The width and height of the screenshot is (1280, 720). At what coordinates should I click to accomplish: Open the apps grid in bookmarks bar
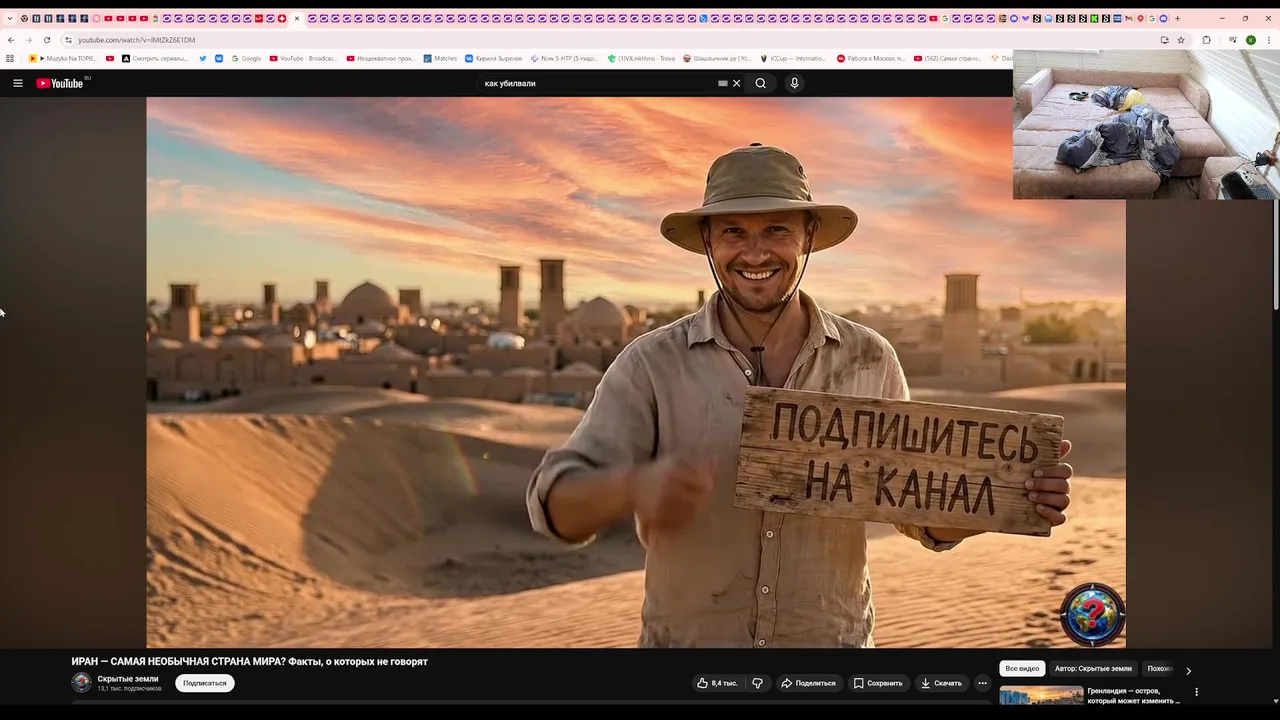point(10,58)
